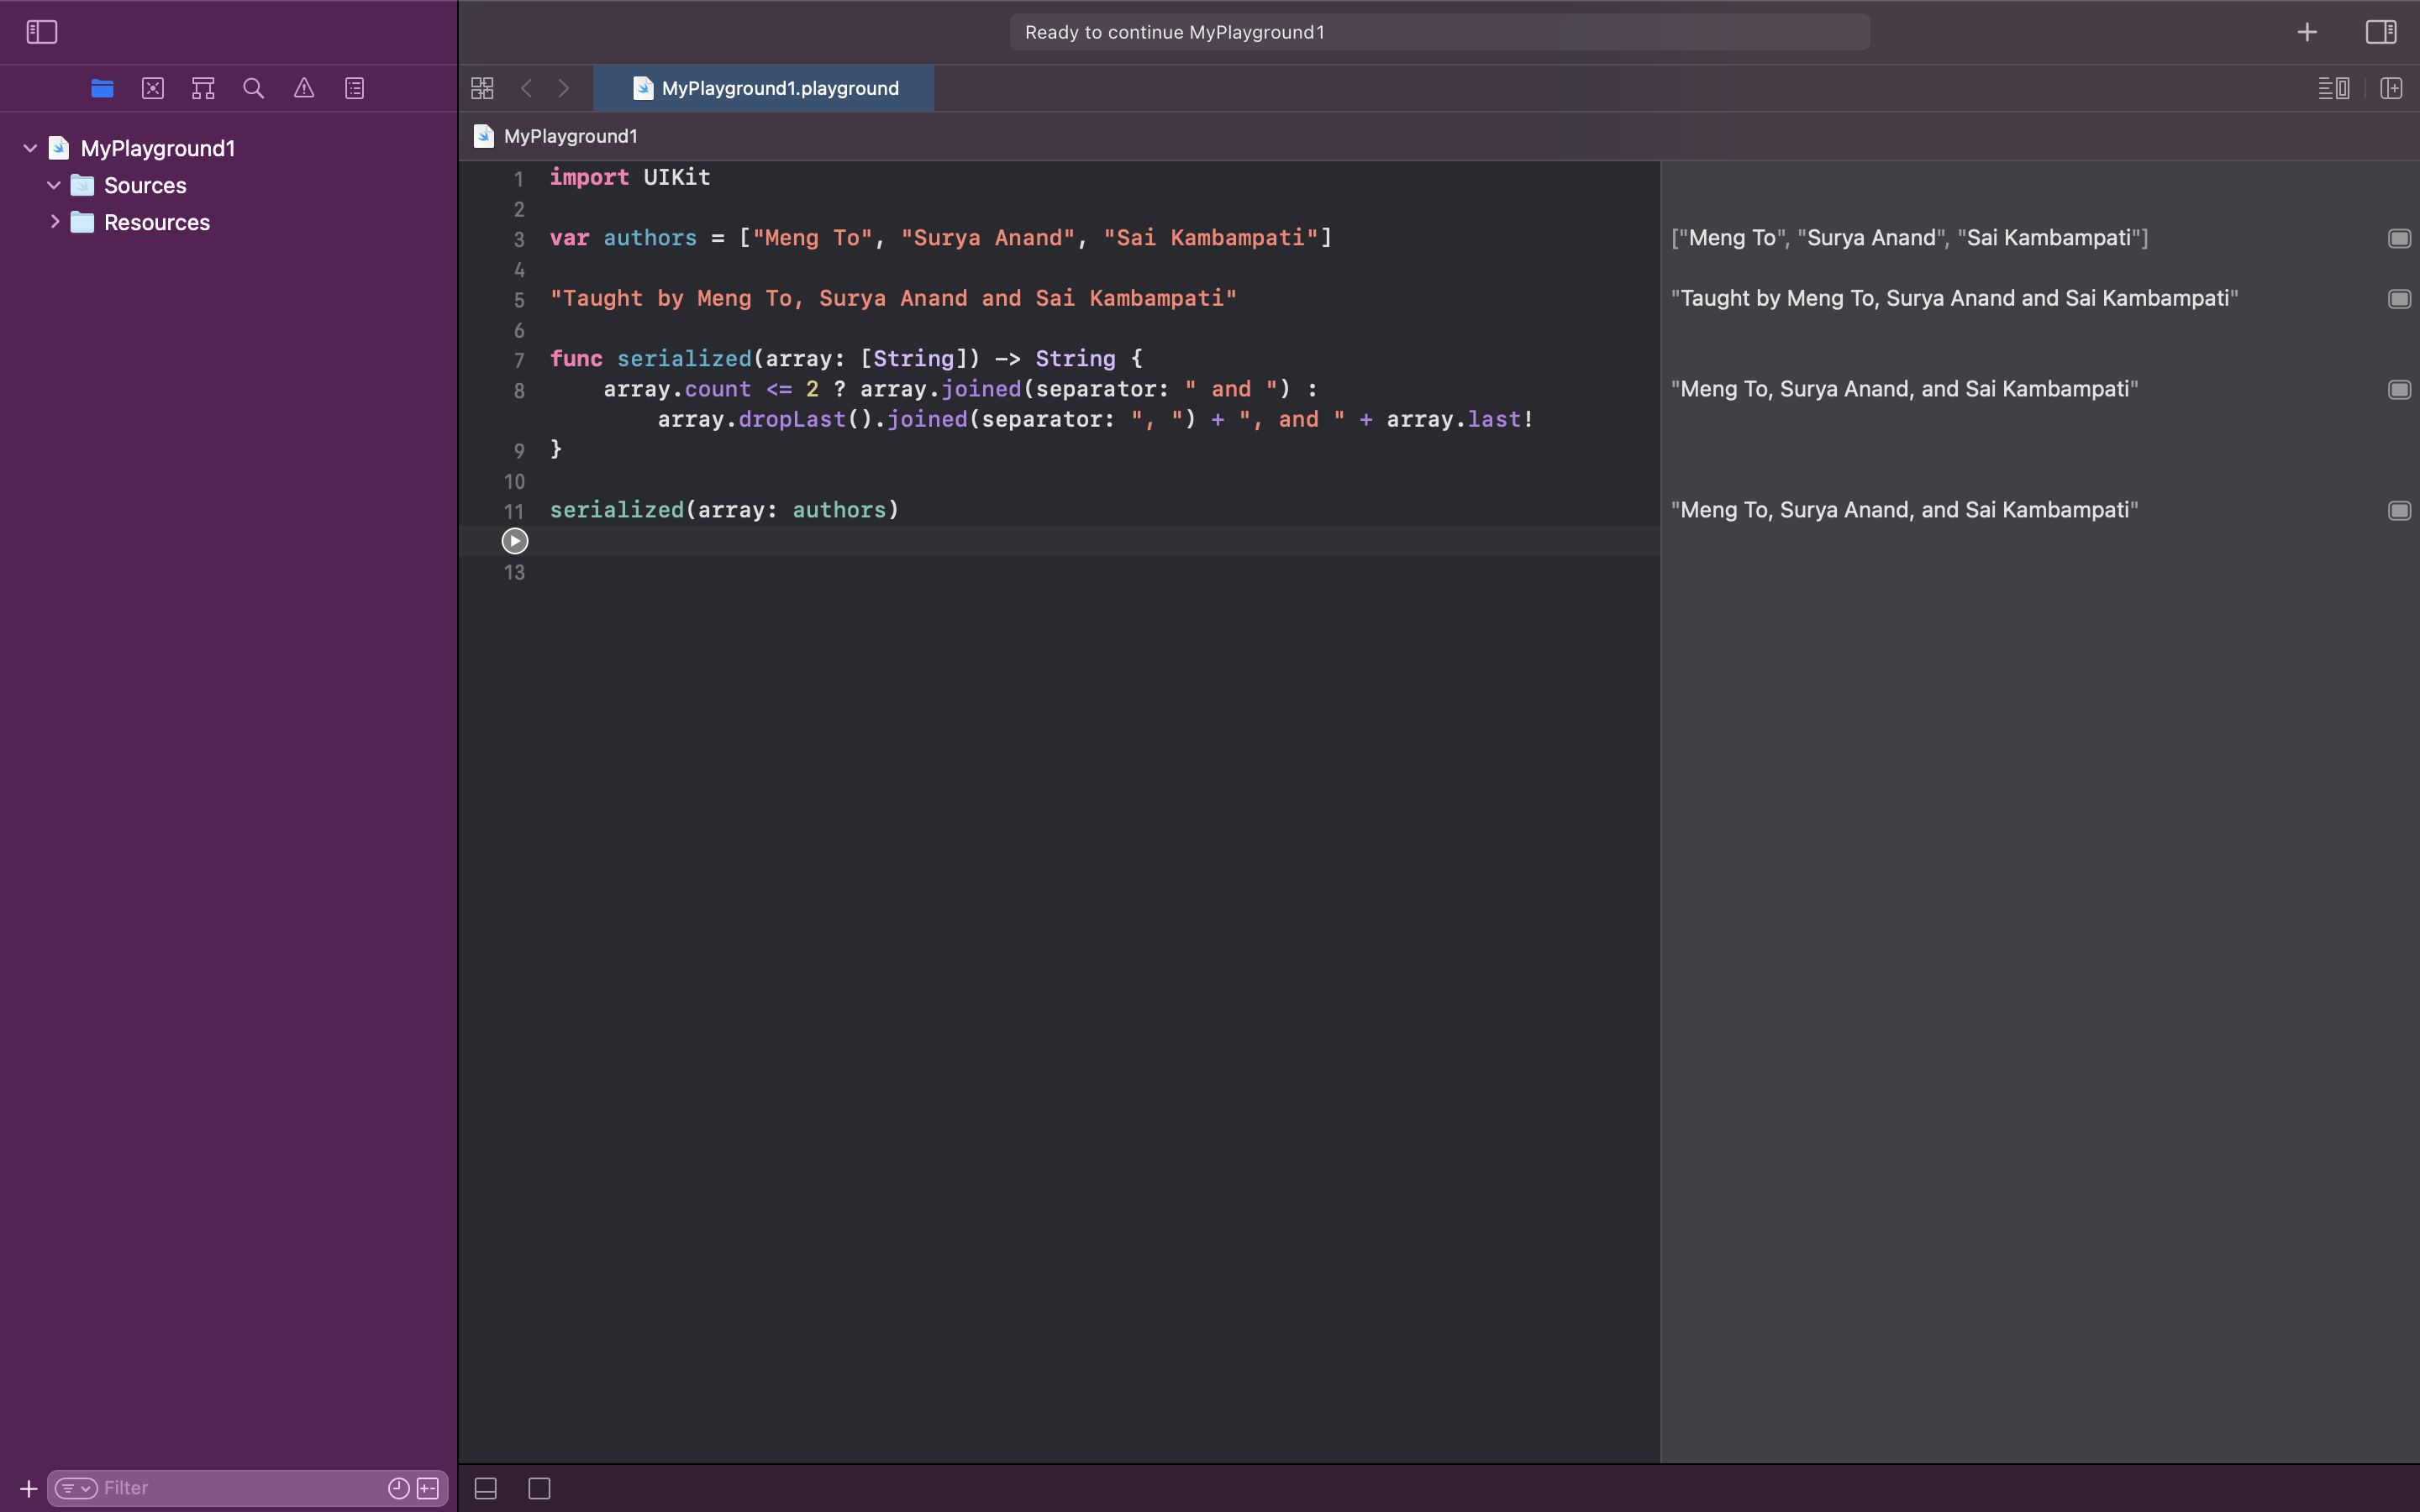The height and width of the screenshot is (1512, 2420).
Task: Open the Source Control navigator icon
Action: pyautogui.click(x=153, y=88)
